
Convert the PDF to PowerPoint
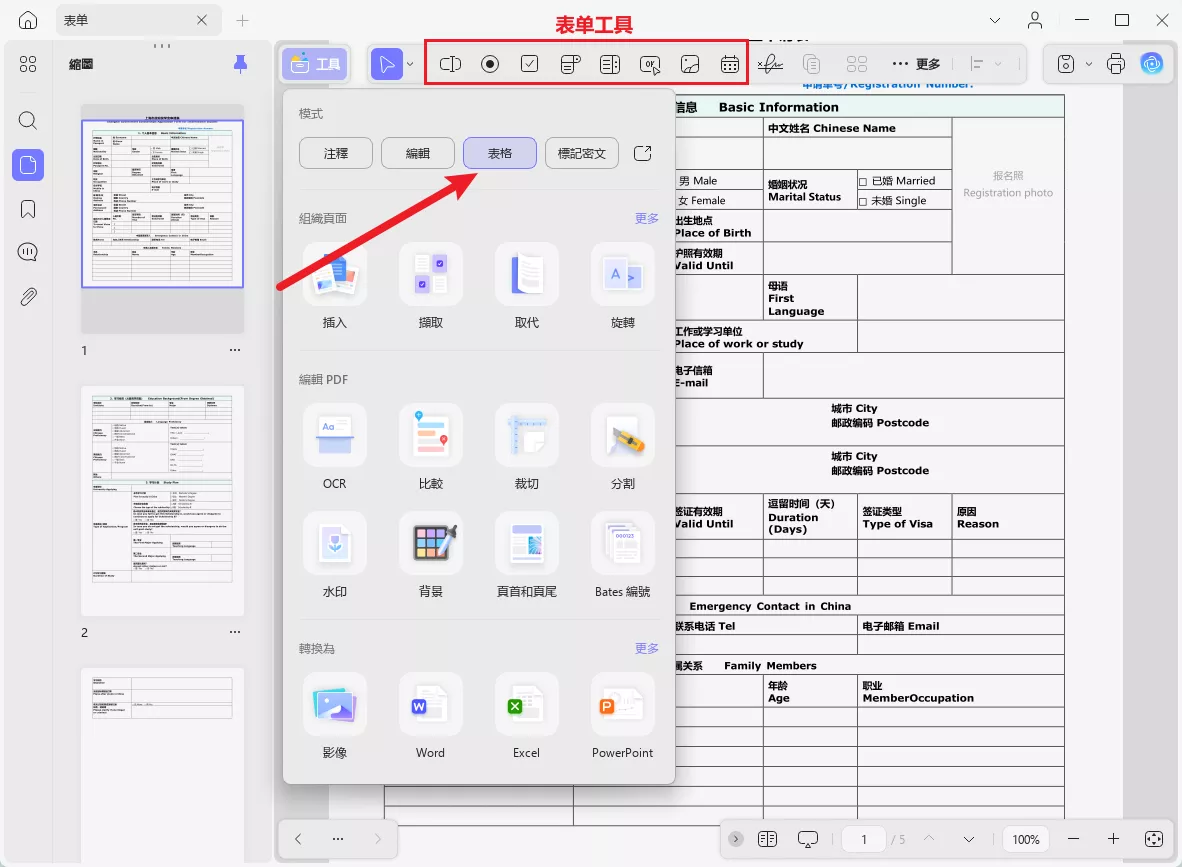pyautogui.click(x=623, y=717)
